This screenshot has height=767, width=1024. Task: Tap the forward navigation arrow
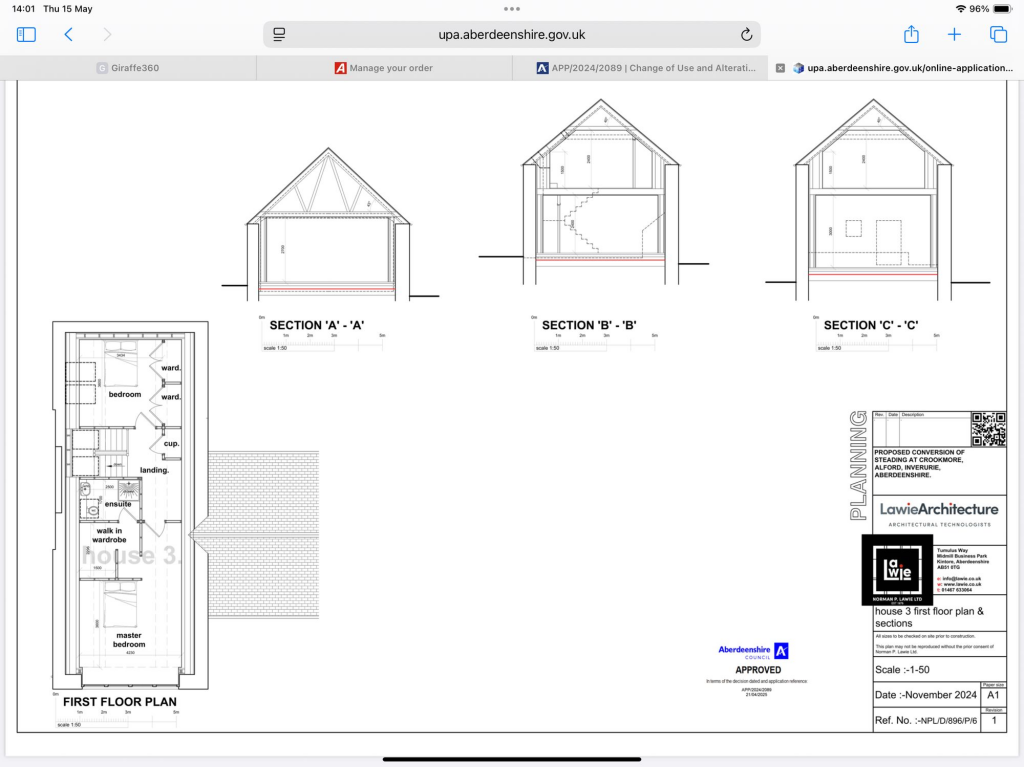(107, 35)
